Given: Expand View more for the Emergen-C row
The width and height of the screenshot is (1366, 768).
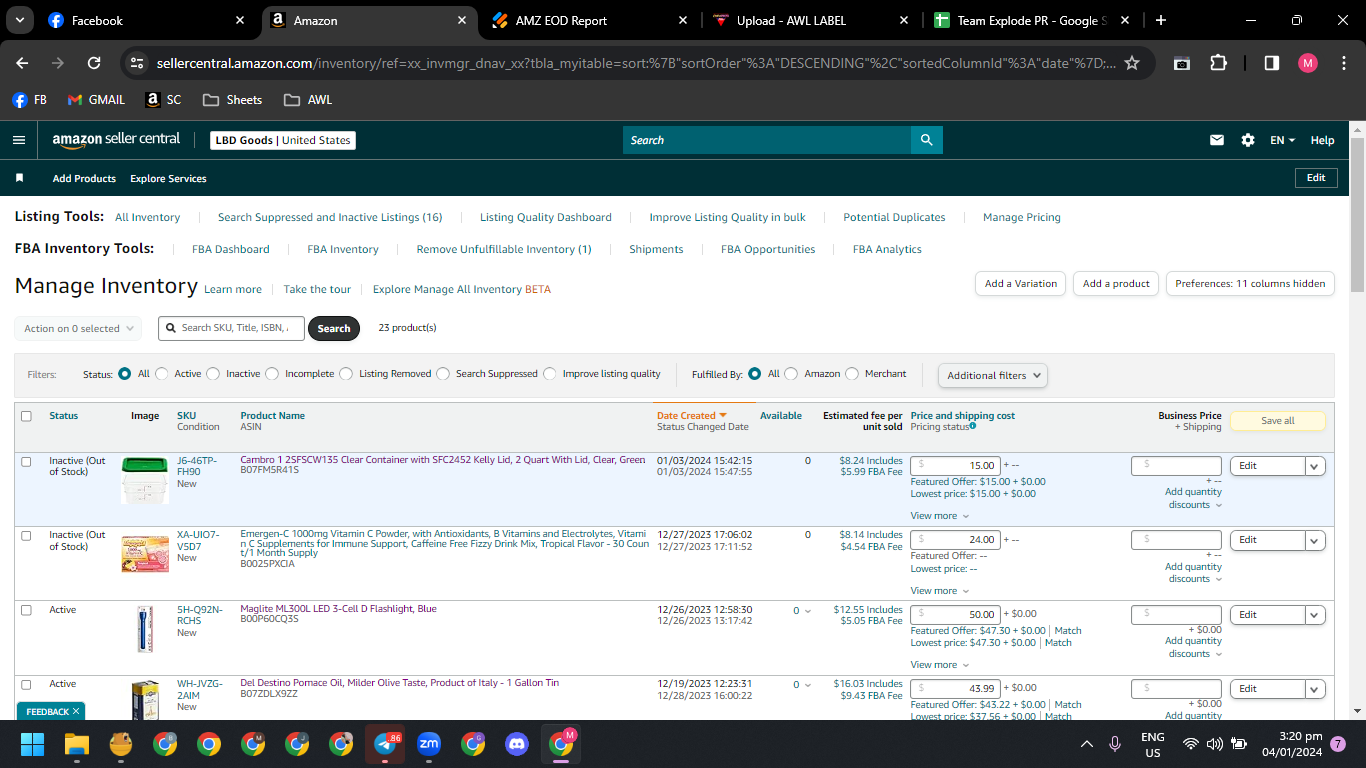Looking at the screenshot, I should [940, 591].
